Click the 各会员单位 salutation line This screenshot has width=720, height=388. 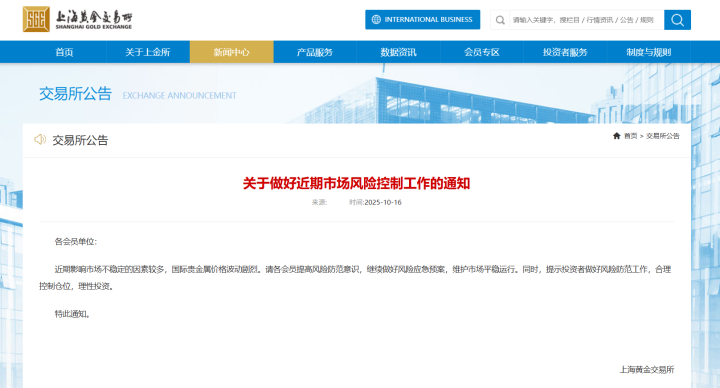(x=76, y=242)
